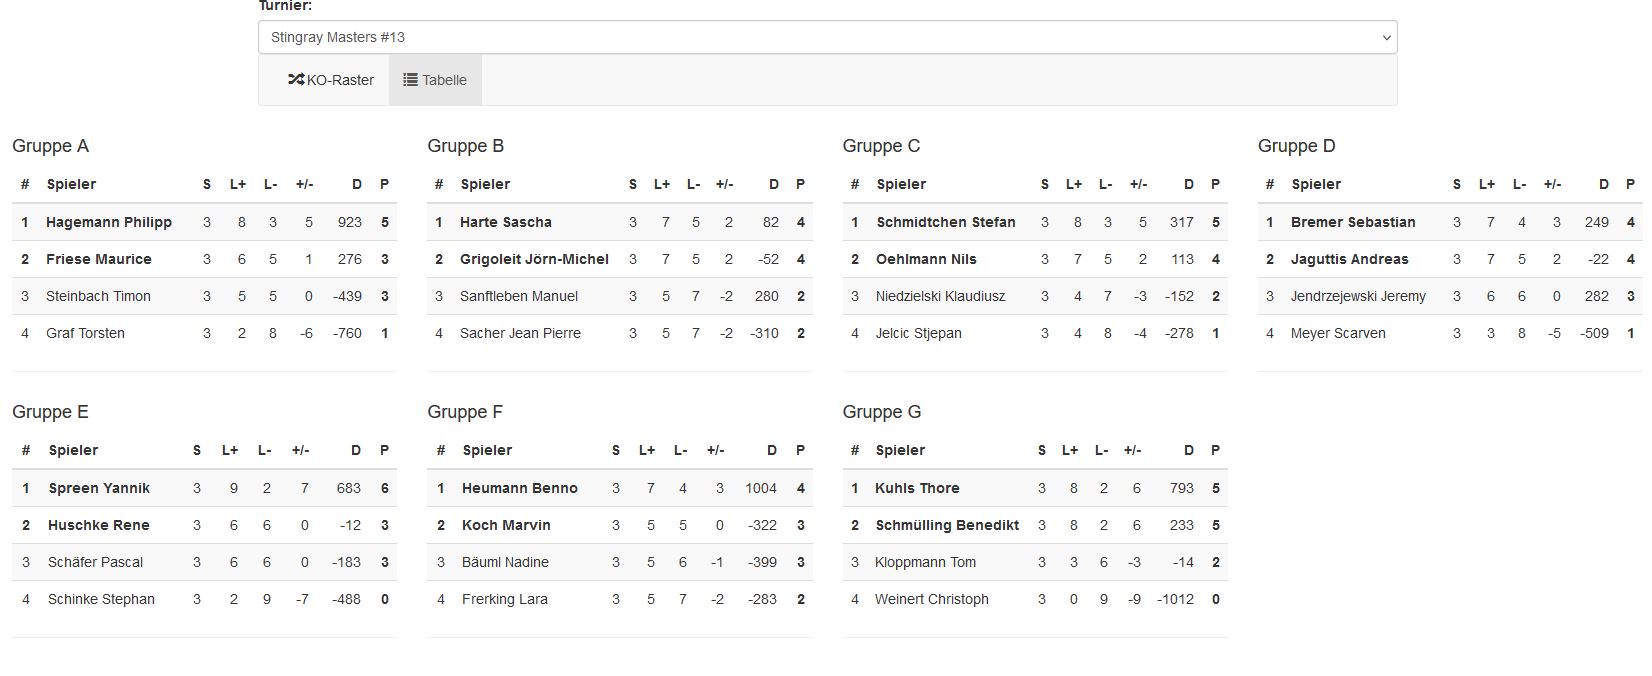The height and width of the screenshot is (676, 1652).
Task: Click the shuffle icon beside KO-Raster
Action: (296, 80)
